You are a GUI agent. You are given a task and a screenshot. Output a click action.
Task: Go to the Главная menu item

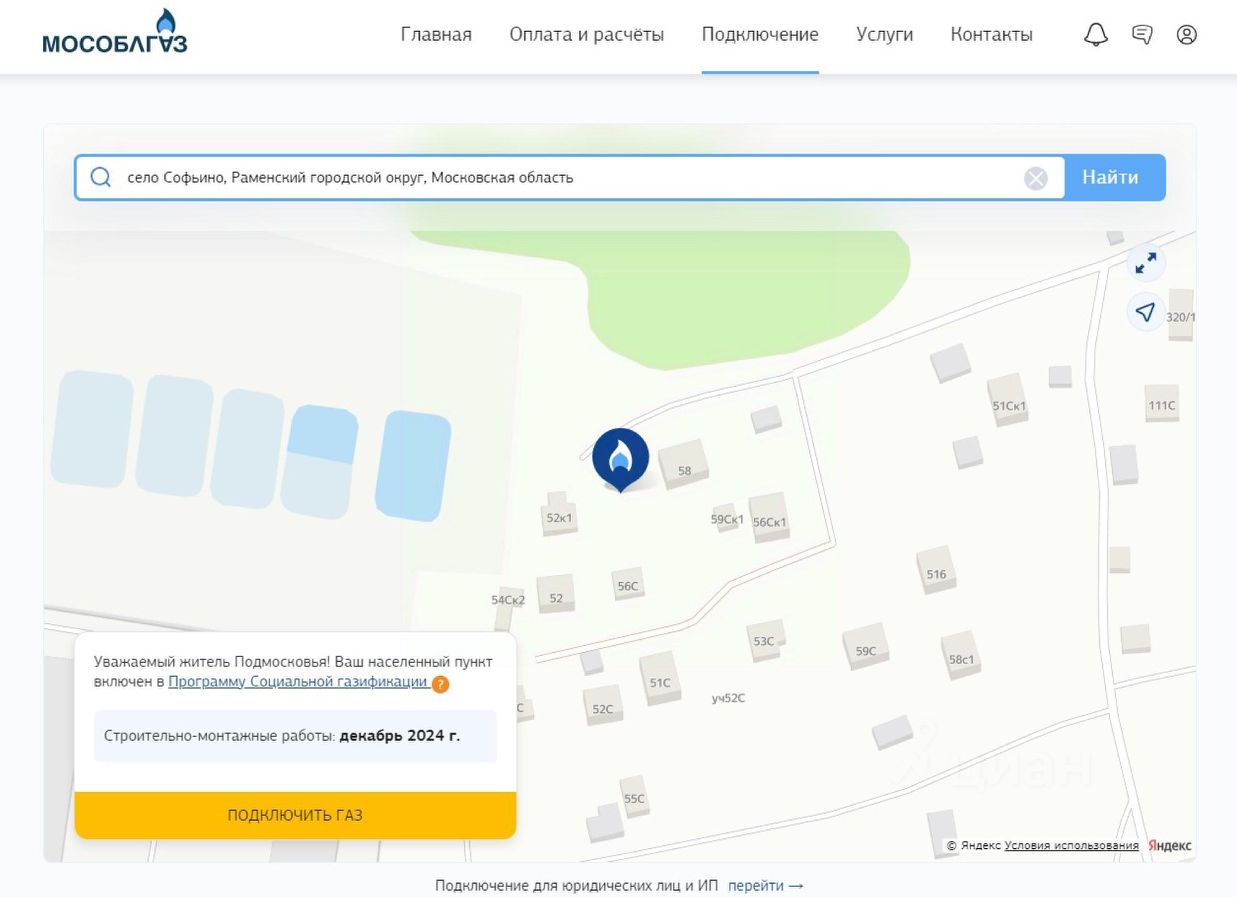click(436, 35)
